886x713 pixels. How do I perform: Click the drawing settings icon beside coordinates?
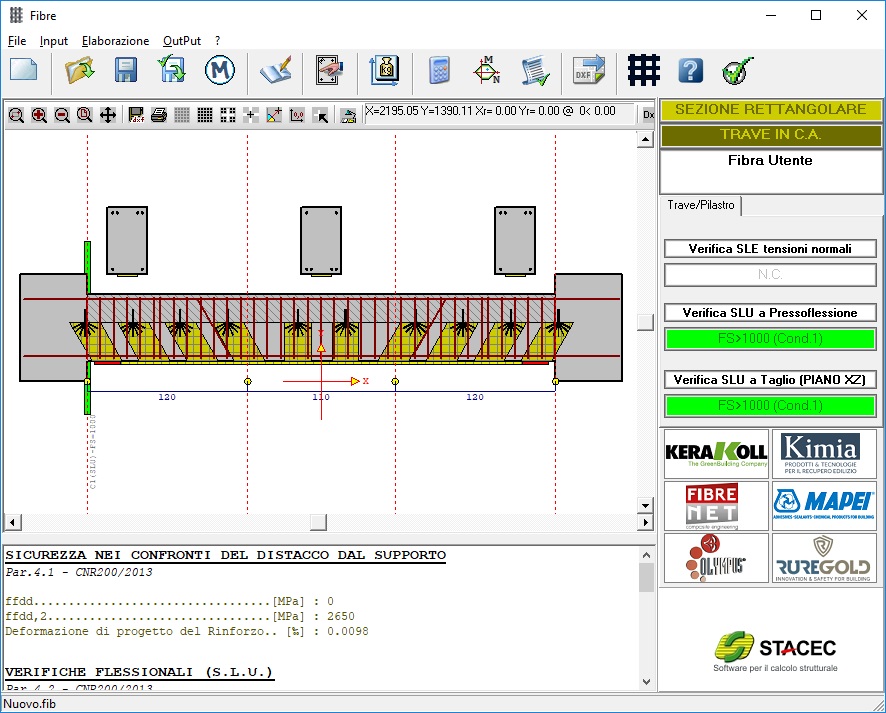pos(348,115)
